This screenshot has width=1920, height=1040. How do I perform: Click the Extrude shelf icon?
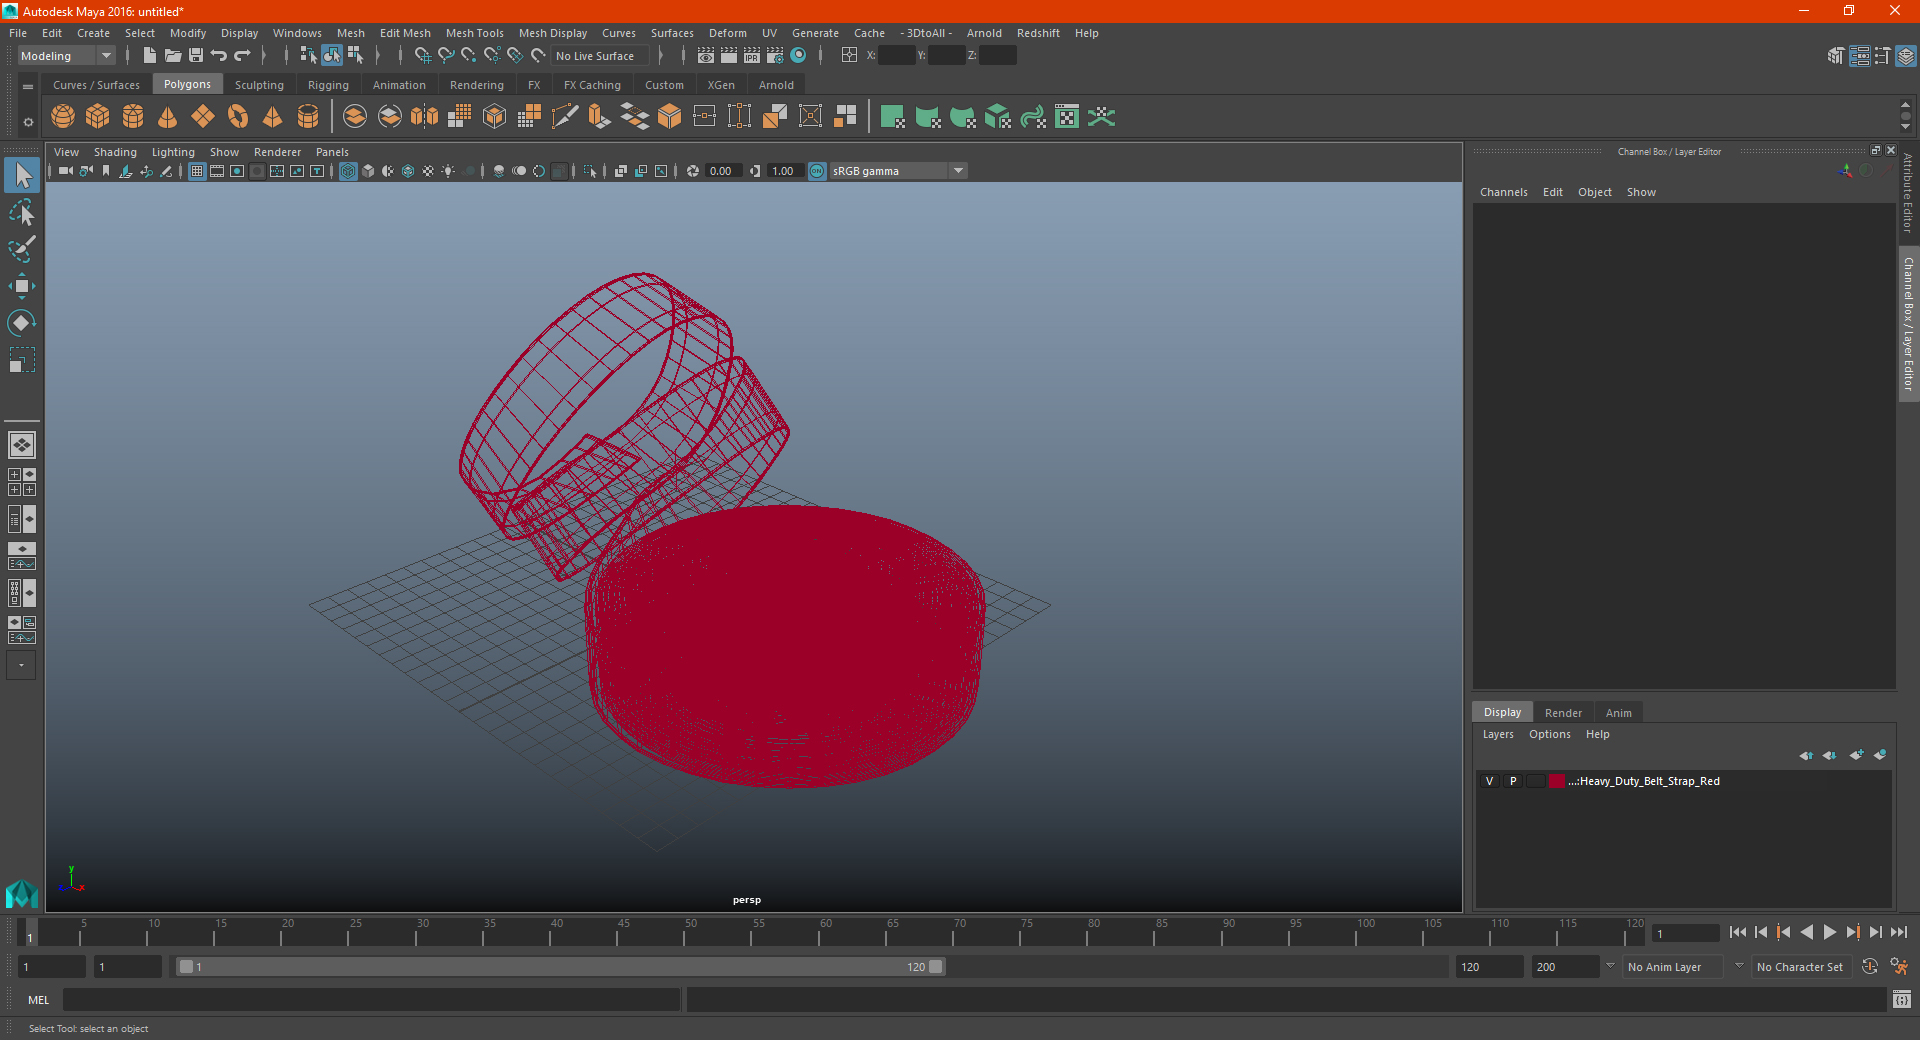[x=599, y=117]
